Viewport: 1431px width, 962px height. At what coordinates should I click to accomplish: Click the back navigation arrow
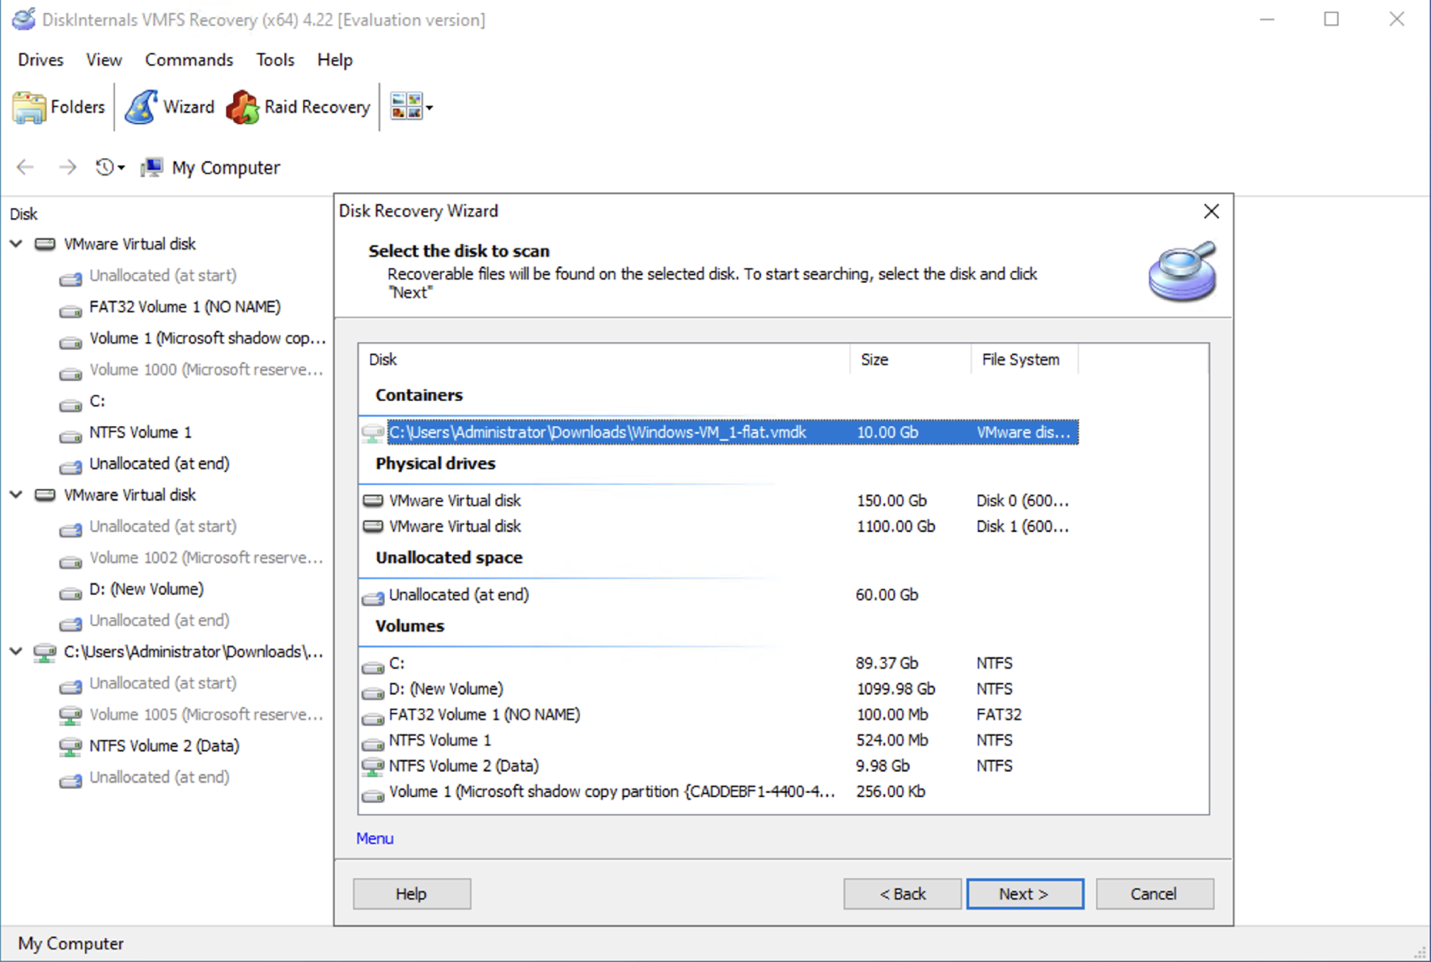coord(26,167)
